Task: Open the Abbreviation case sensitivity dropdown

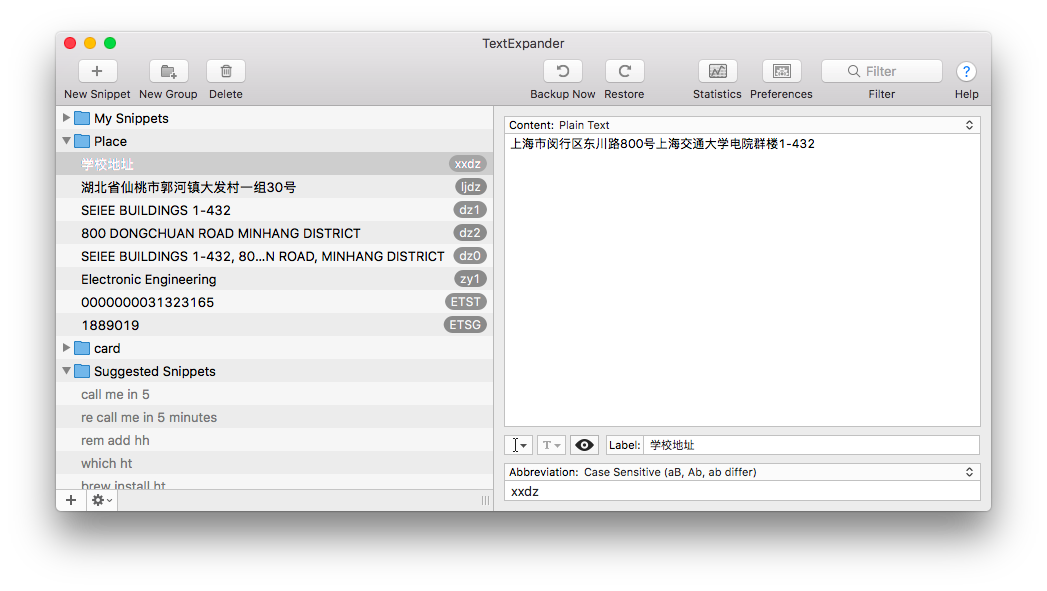Action: coord(742,472)
